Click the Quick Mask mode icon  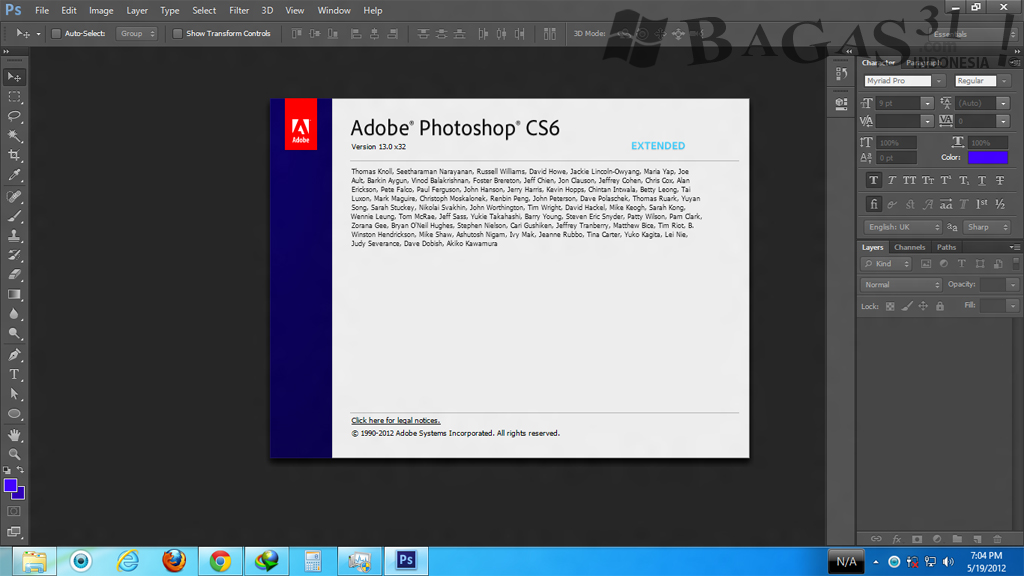click(x=14, y=511)
